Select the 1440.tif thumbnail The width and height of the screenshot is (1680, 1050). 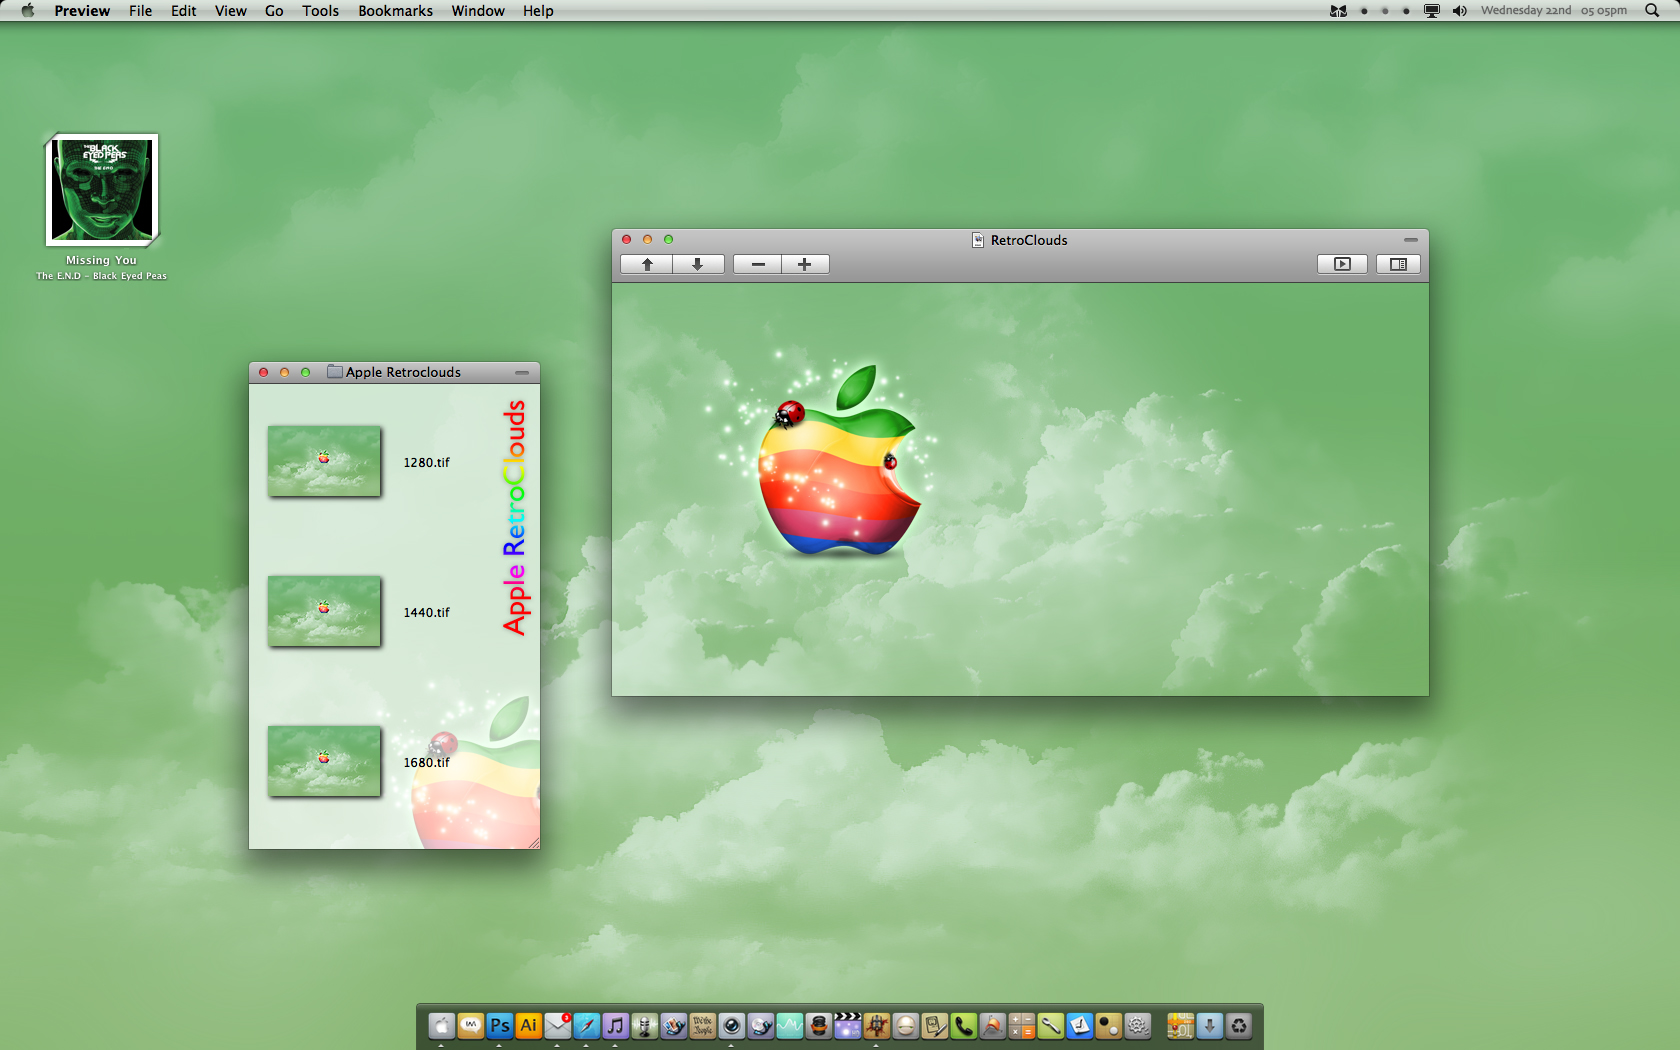[324, 611]
